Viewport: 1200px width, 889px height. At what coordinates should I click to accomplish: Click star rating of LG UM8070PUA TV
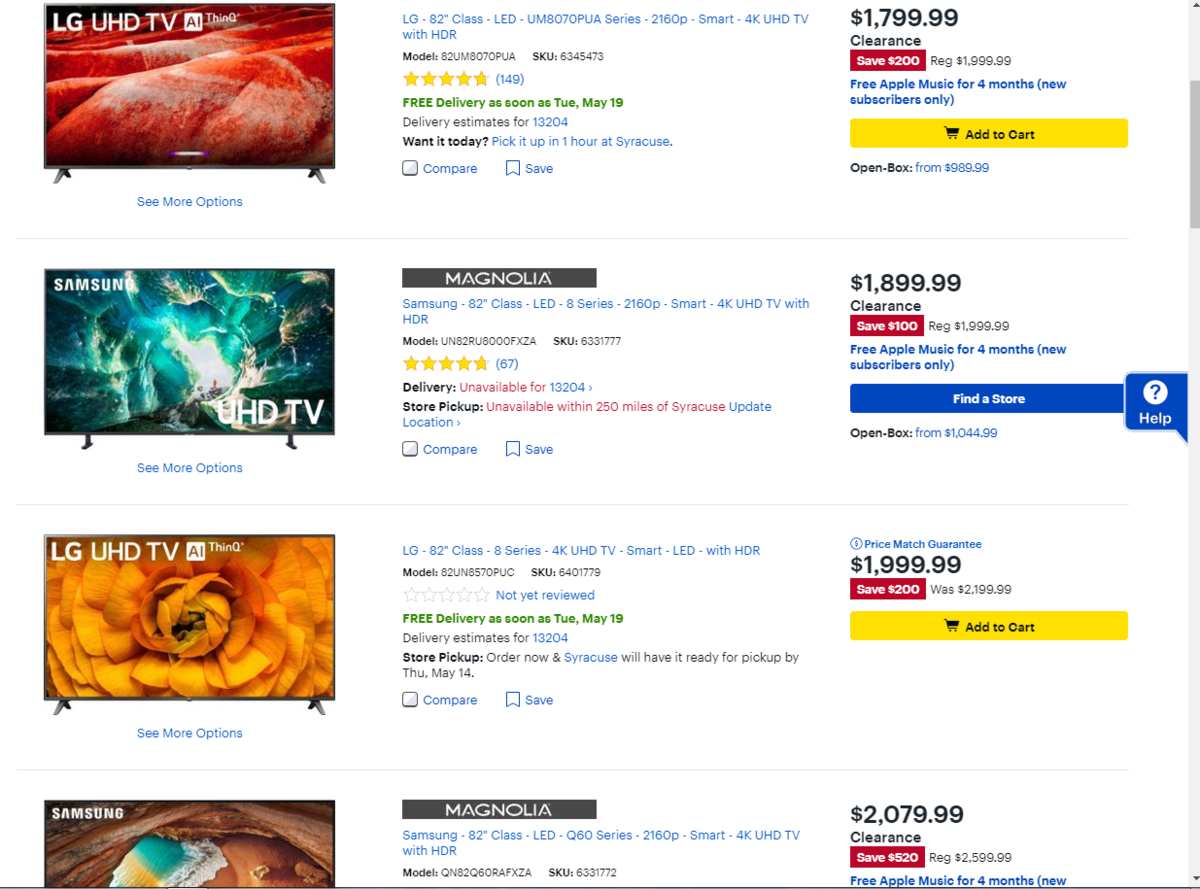(x=445, y=79)
